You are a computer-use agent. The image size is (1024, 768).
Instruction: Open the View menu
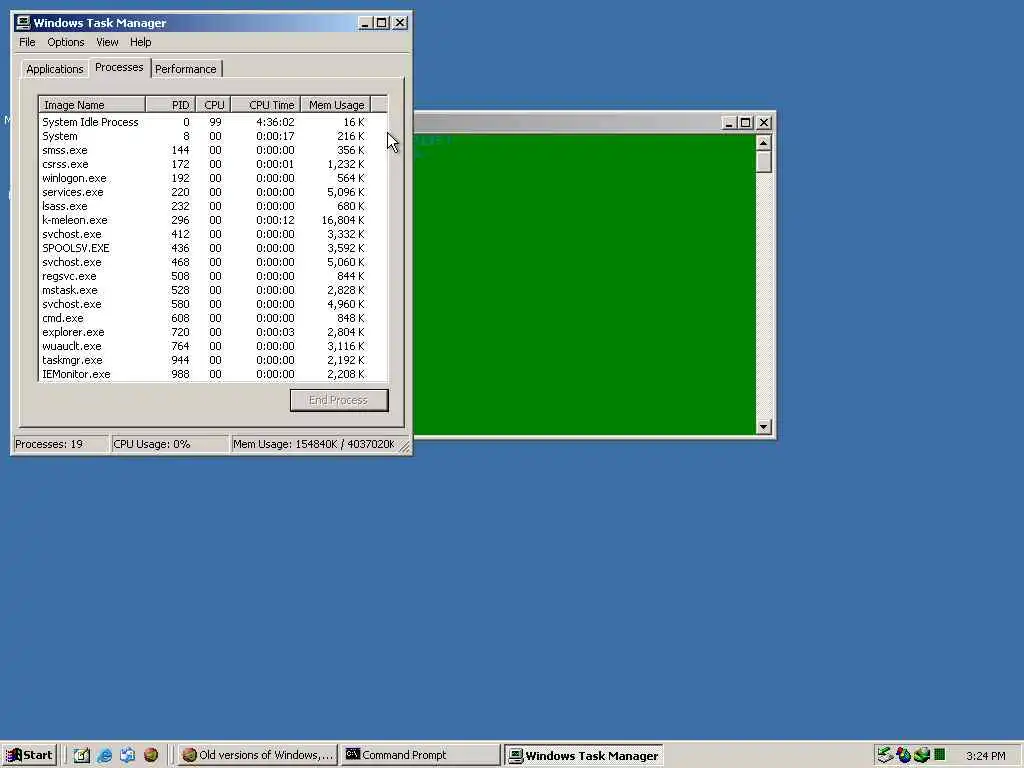point(107,42)
